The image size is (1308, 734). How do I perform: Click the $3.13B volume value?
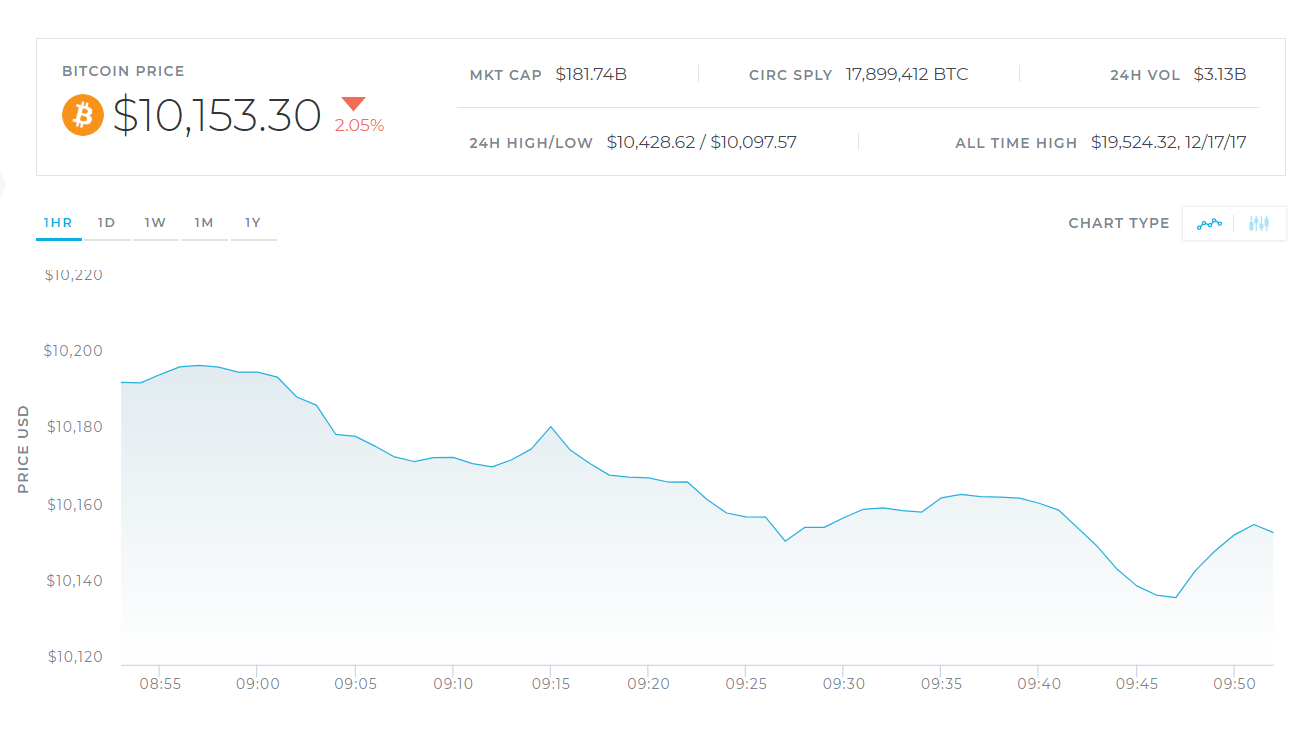tap(1220, 74)
